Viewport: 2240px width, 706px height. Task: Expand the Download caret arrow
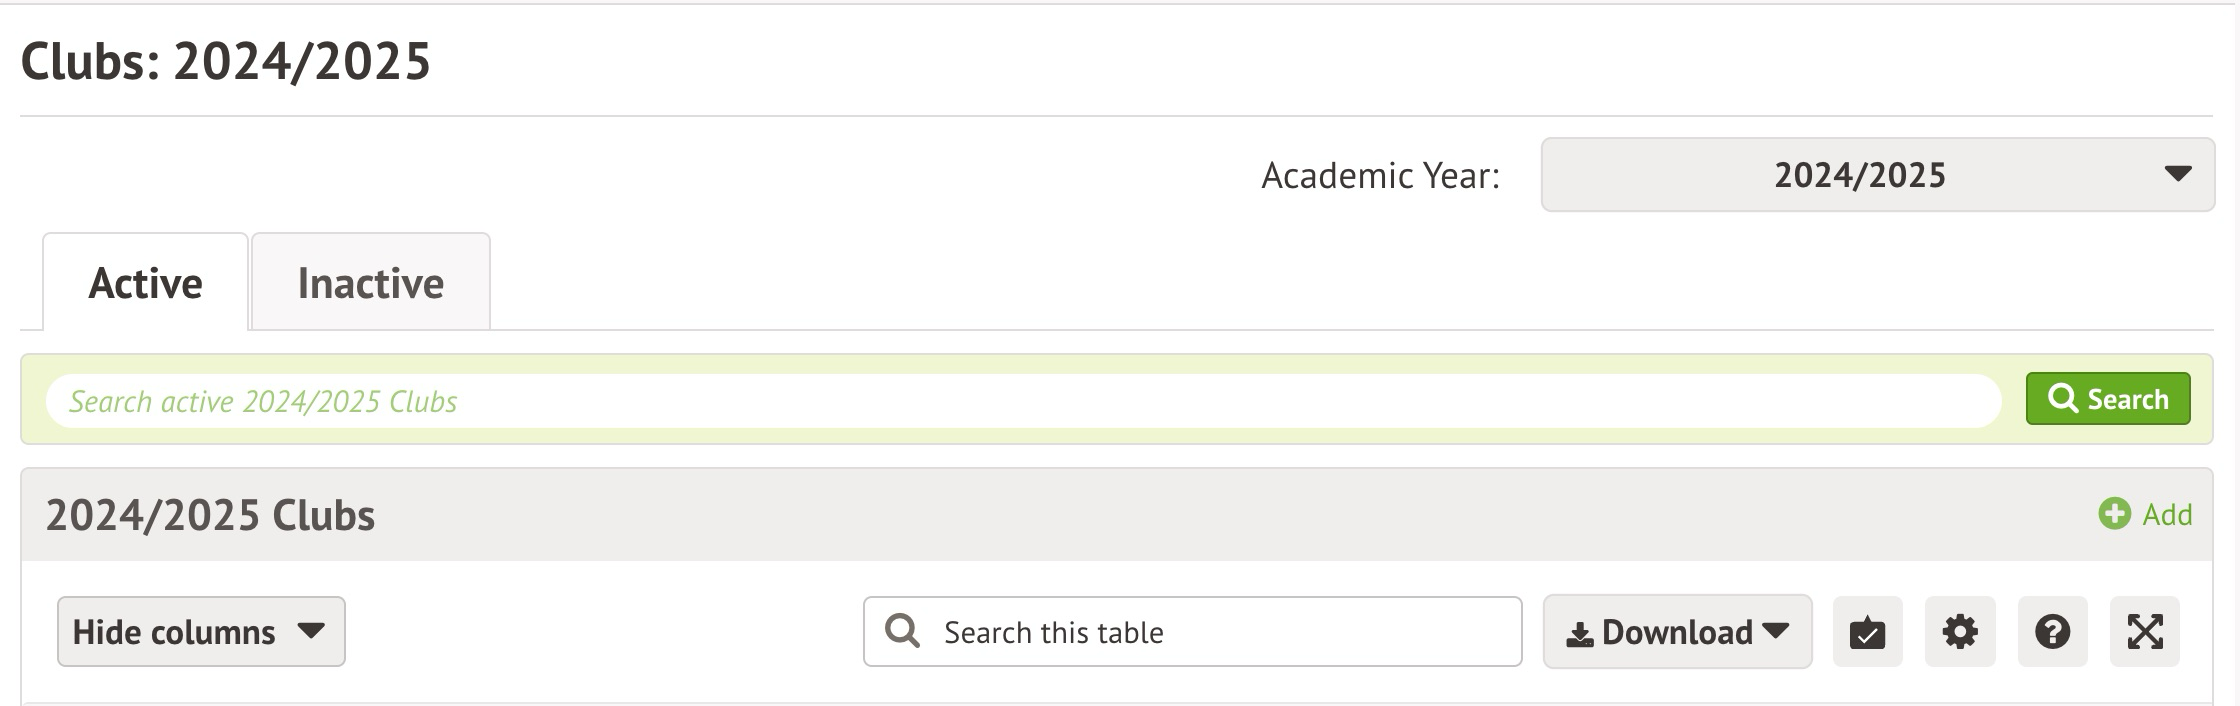pyautogui.click(x=1776, y=631)
